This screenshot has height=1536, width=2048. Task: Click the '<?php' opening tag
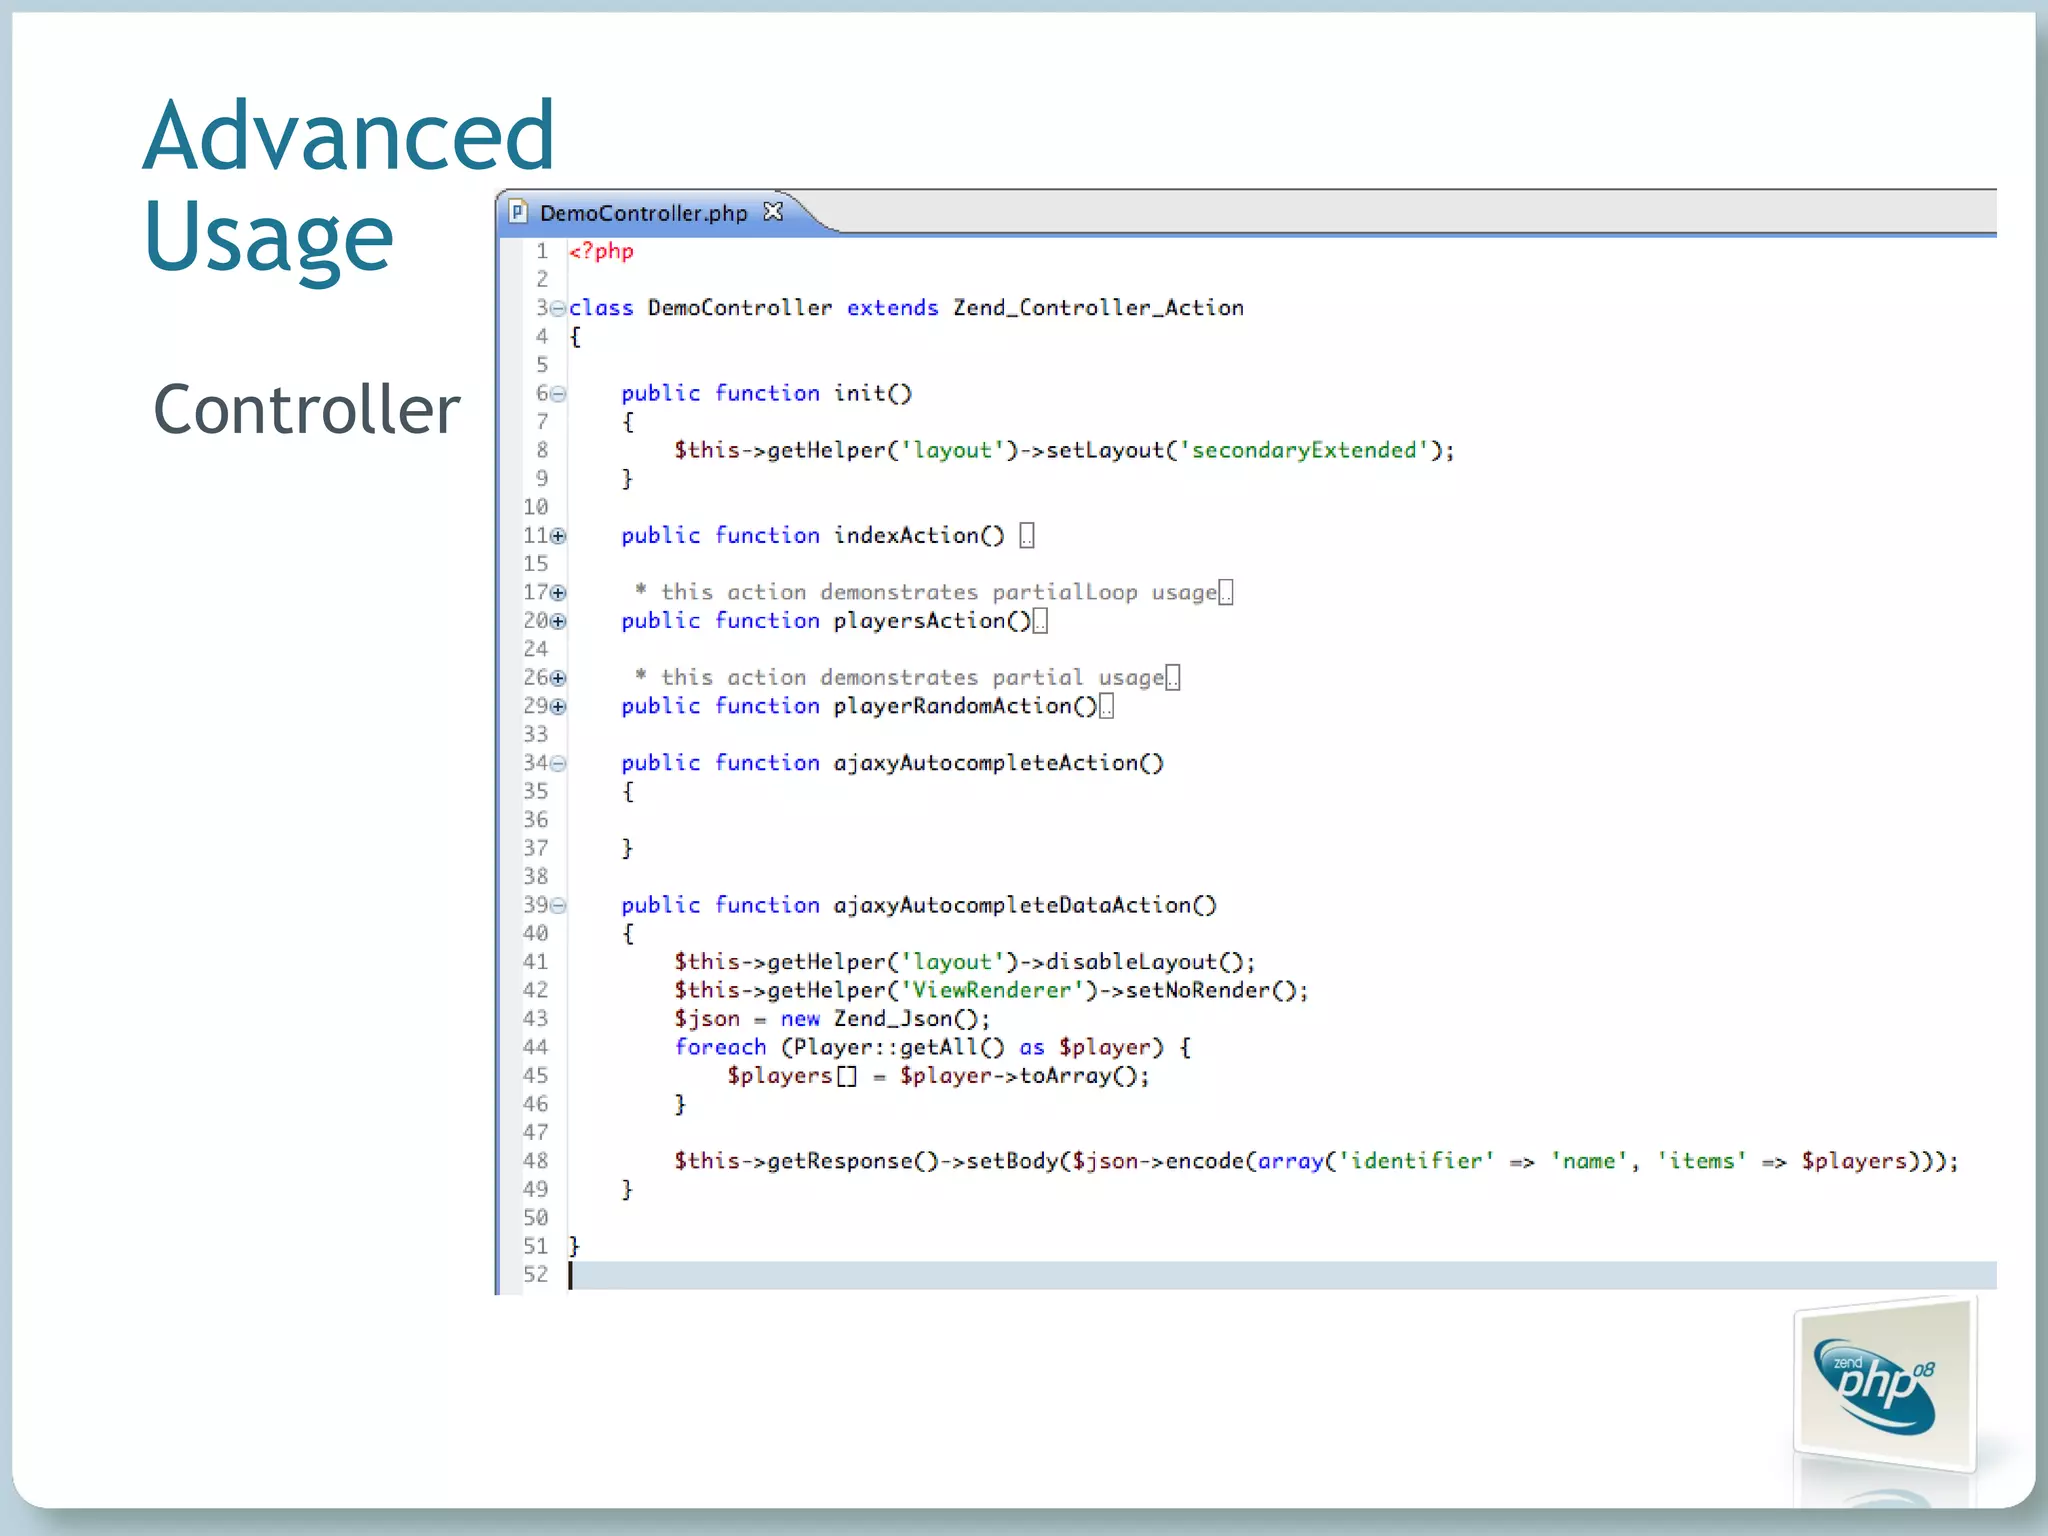tap(601, 251)
